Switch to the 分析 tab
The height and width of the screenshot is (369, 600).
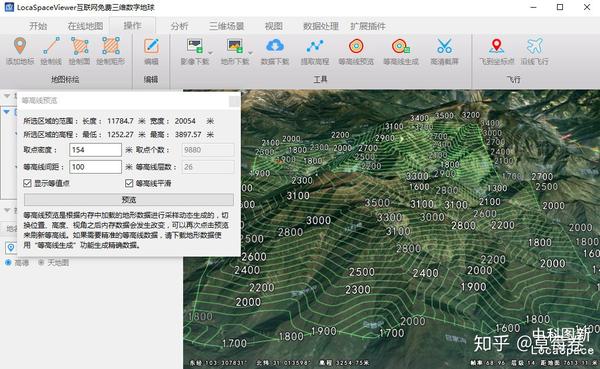tap(179, 26)
